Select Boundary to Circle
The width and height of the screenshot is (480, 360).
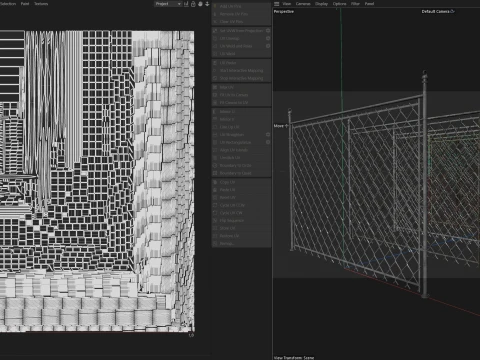pos(241,165)
